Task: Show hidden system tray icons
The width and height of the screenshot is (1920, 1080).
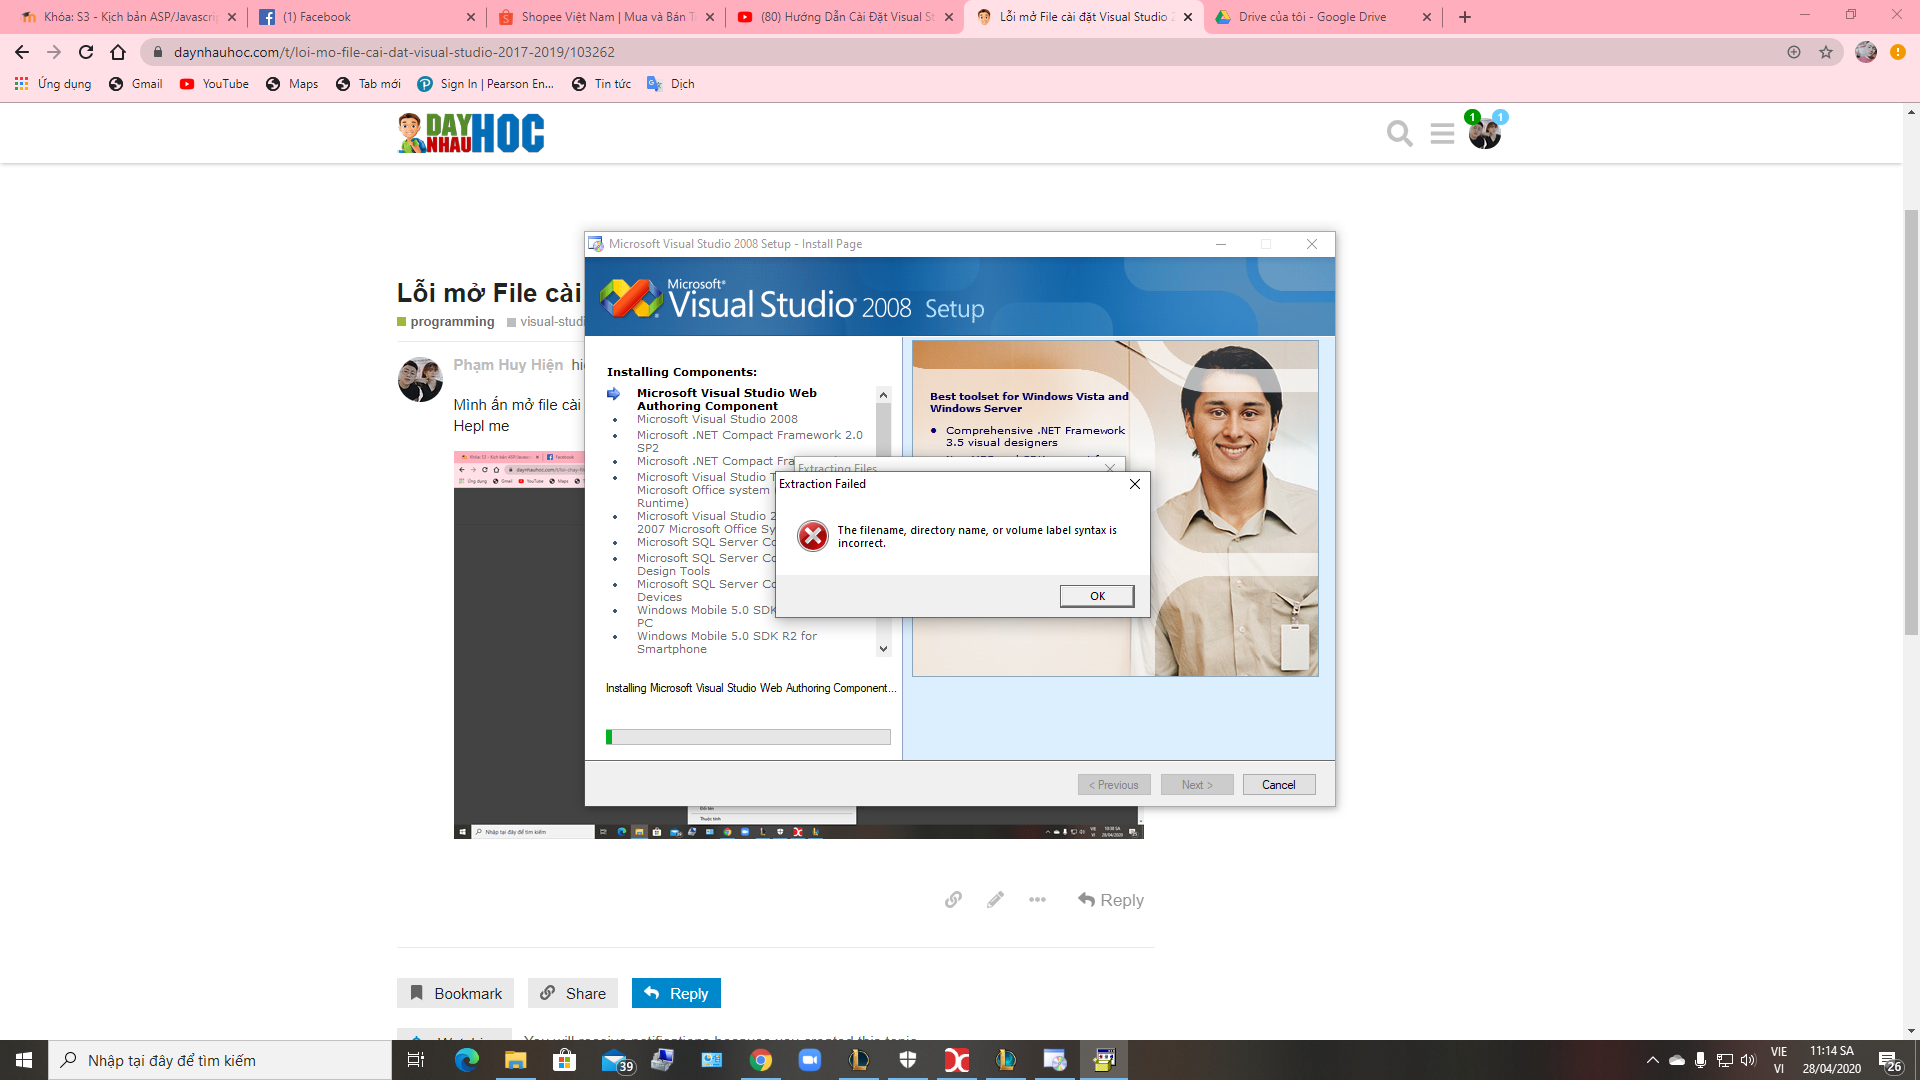Action: tap(1652, 1060)
